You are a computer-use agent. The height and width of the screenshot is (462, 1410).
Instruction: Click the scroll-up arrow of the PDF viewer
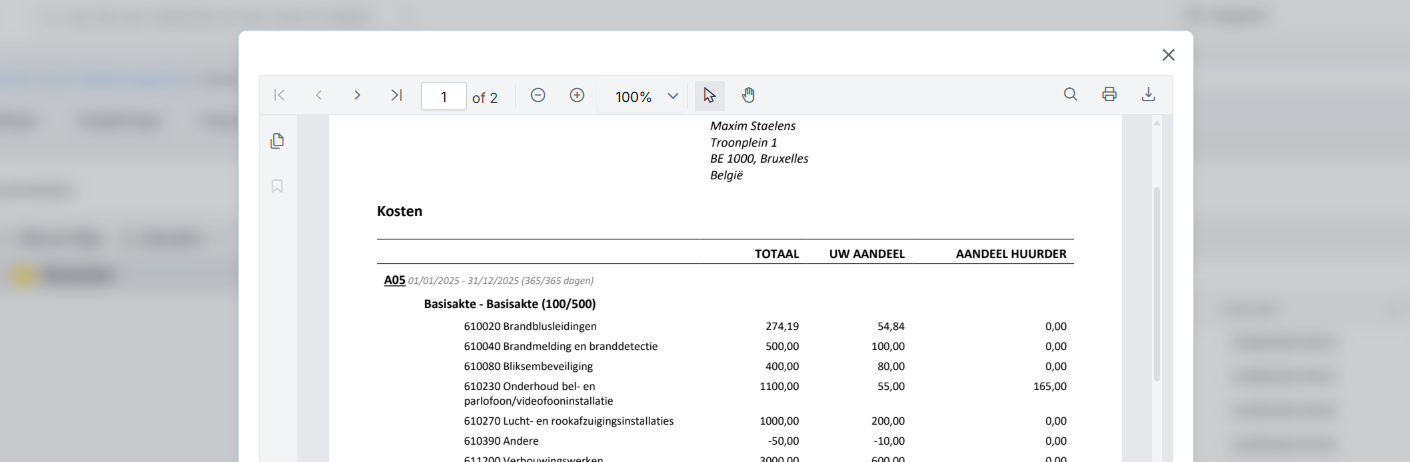pos(1158,123)
